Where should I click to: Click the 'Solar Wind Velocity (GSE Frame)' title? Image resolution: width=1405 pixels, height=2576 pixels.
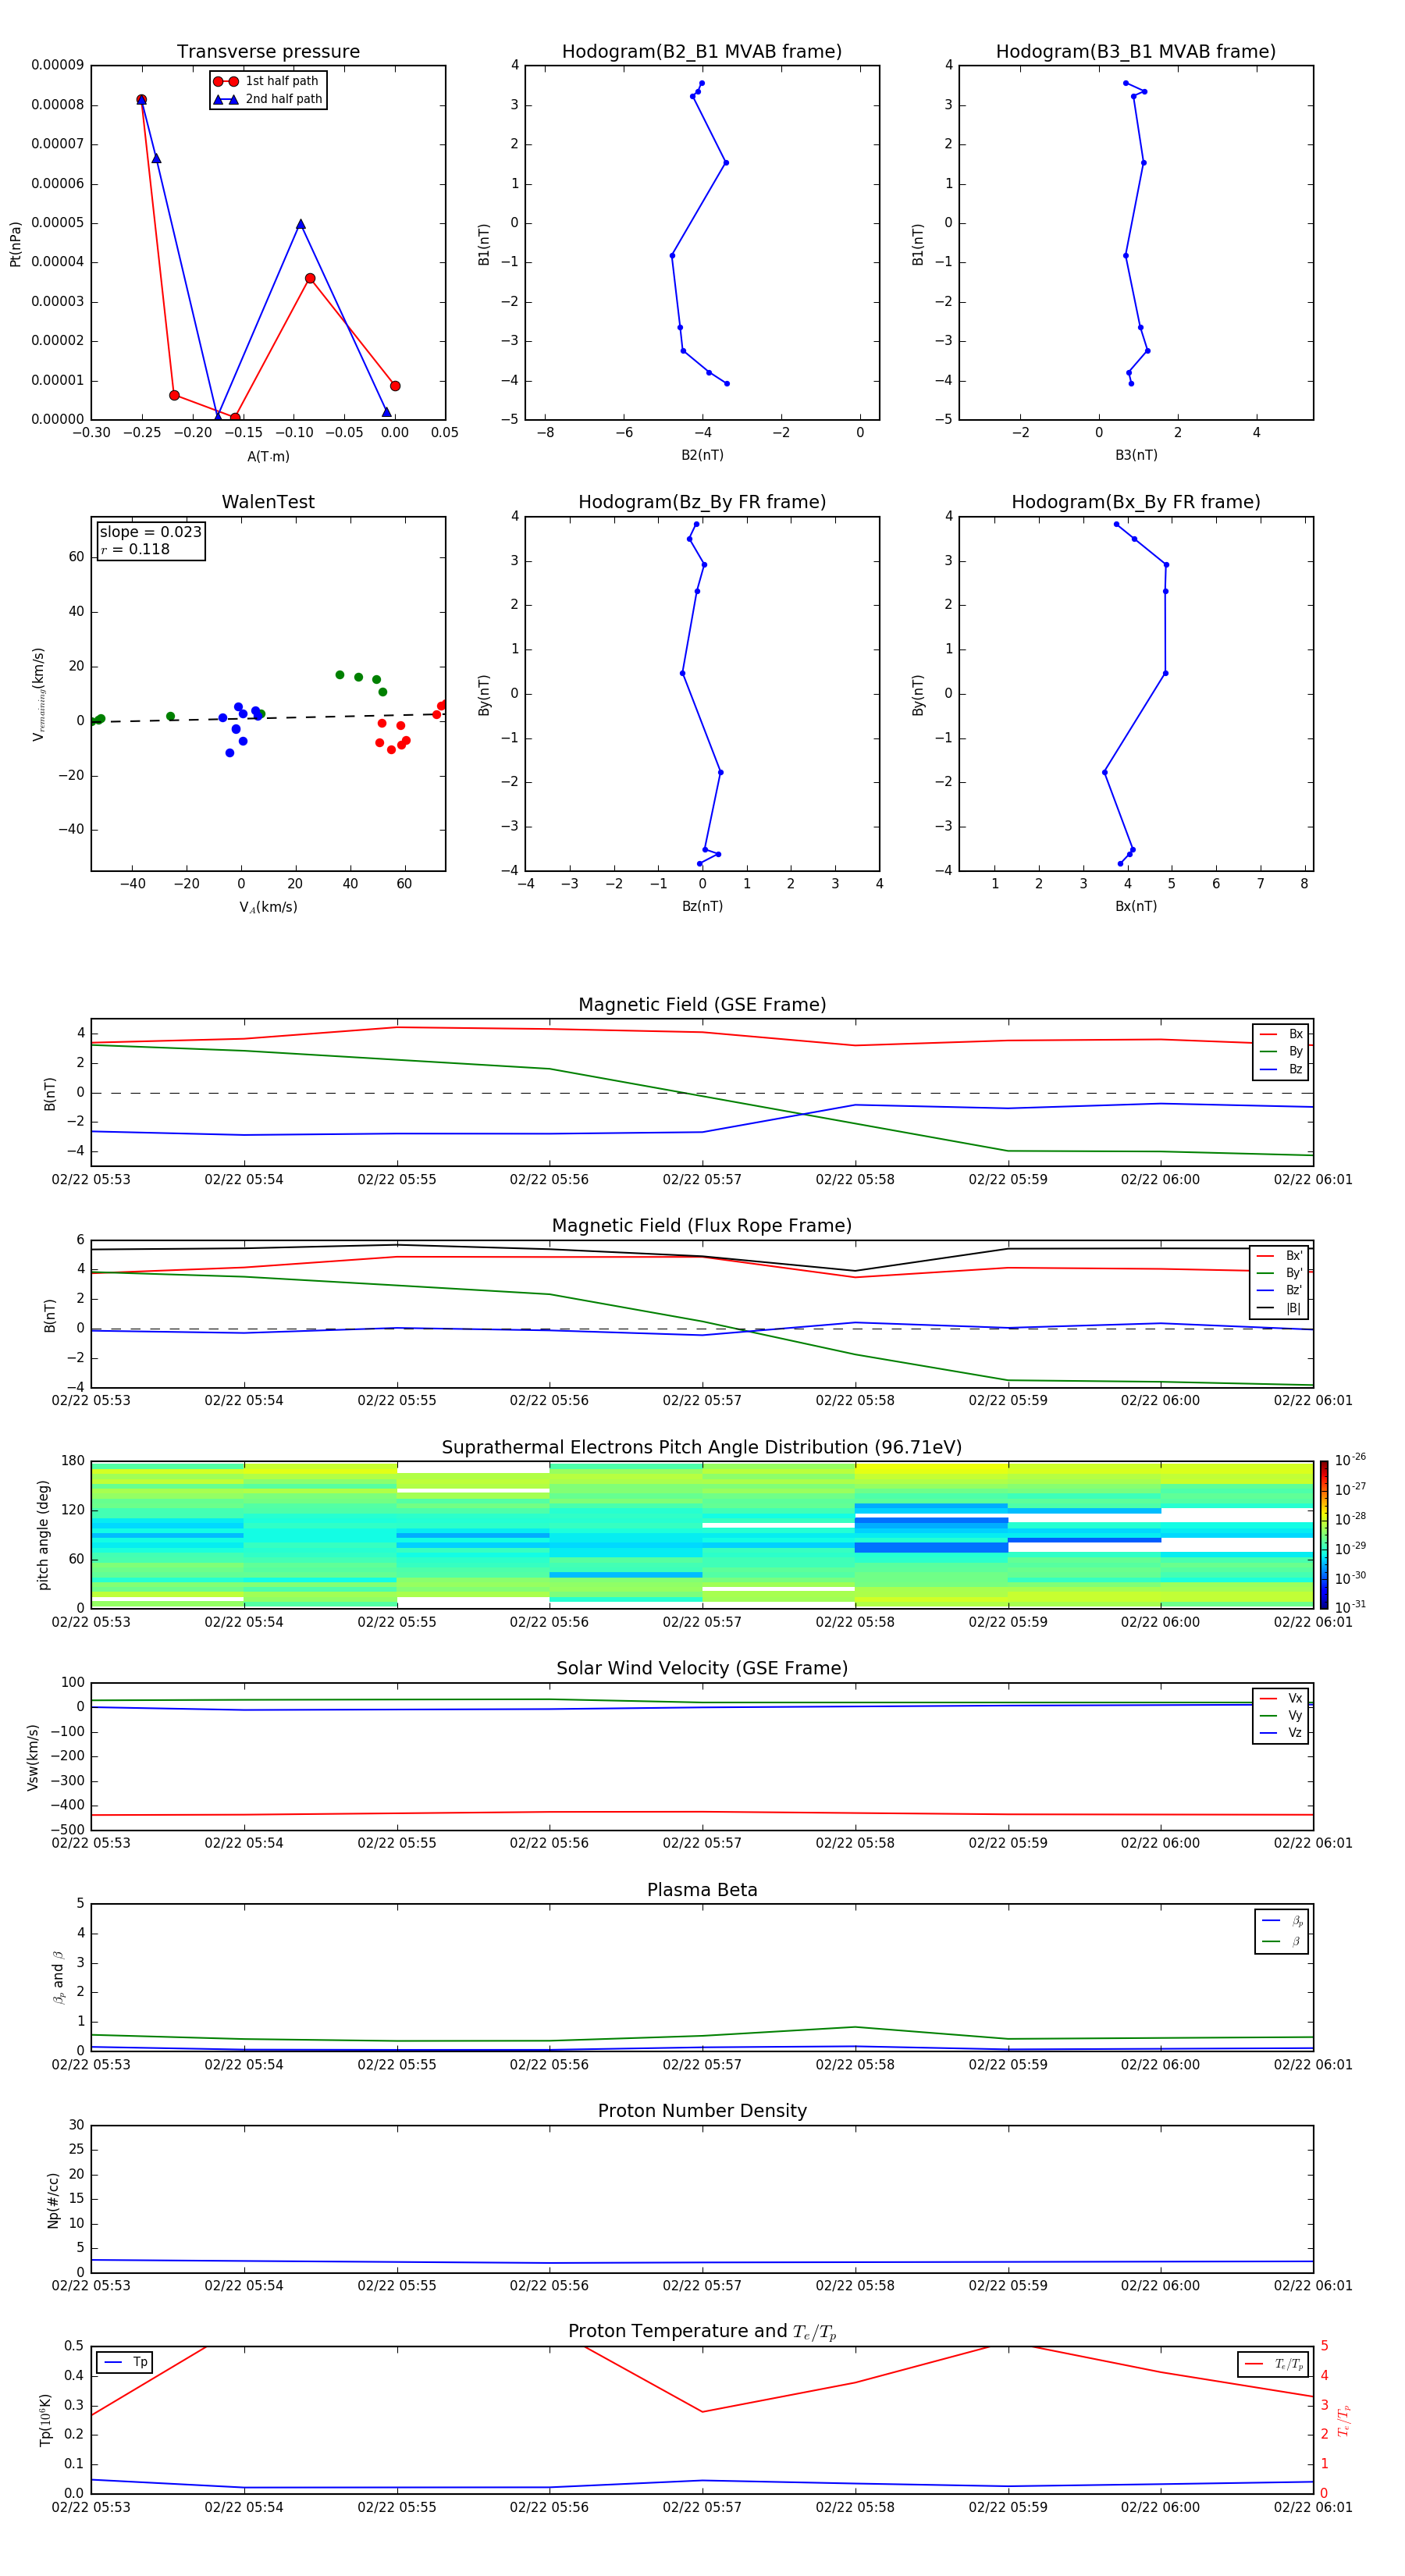click(x=702, y=1669)
